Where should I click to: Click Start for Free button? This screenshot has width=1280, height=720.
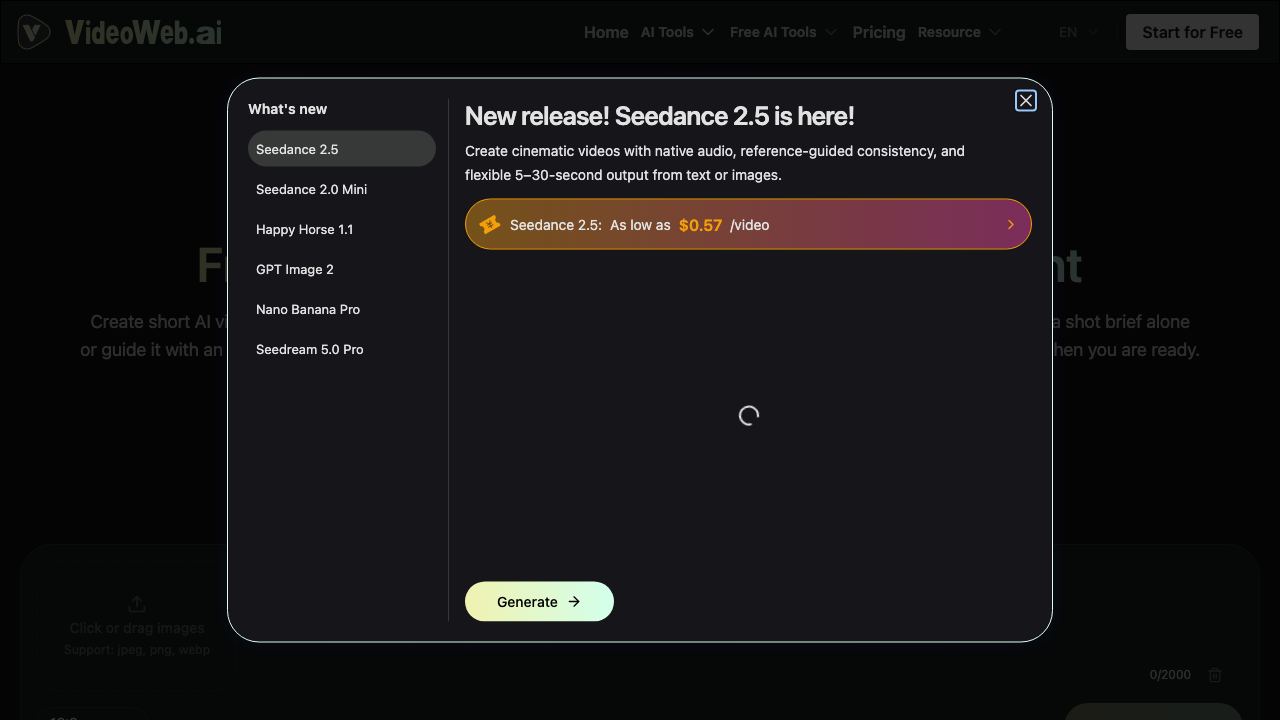pyautogui.click(x=1192, y=32)
